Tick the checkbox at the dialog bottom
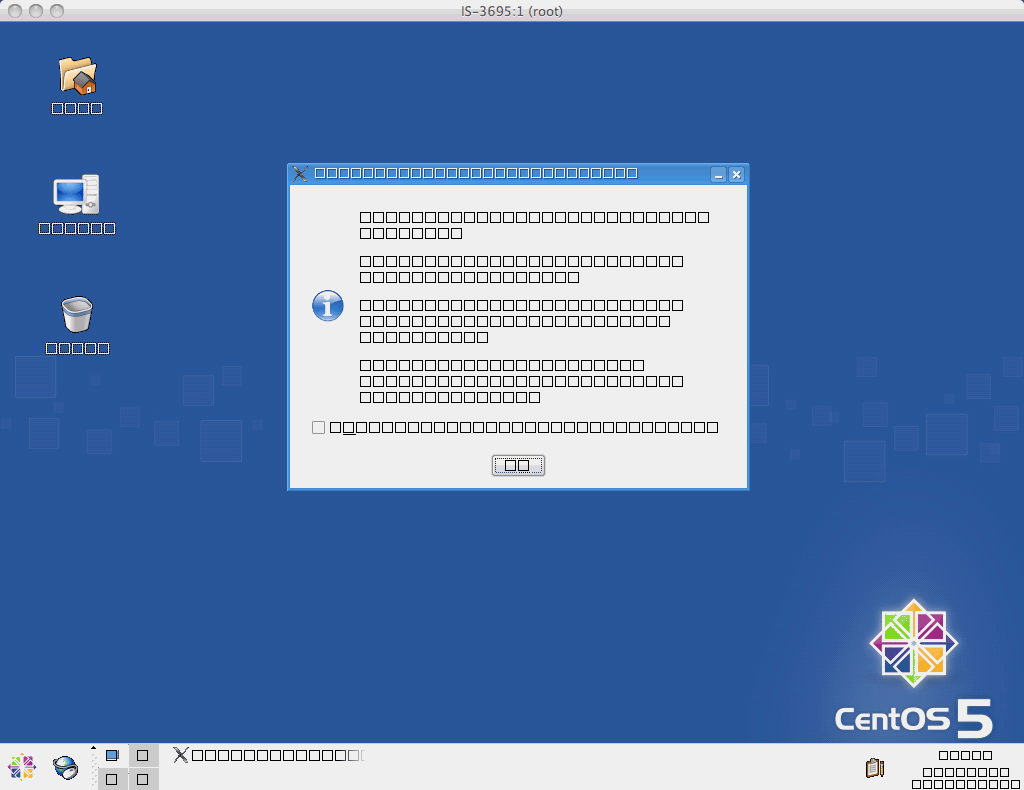The height and width of the screenshot is (790, 1024). pyautogui.click(x=318, y=428)
